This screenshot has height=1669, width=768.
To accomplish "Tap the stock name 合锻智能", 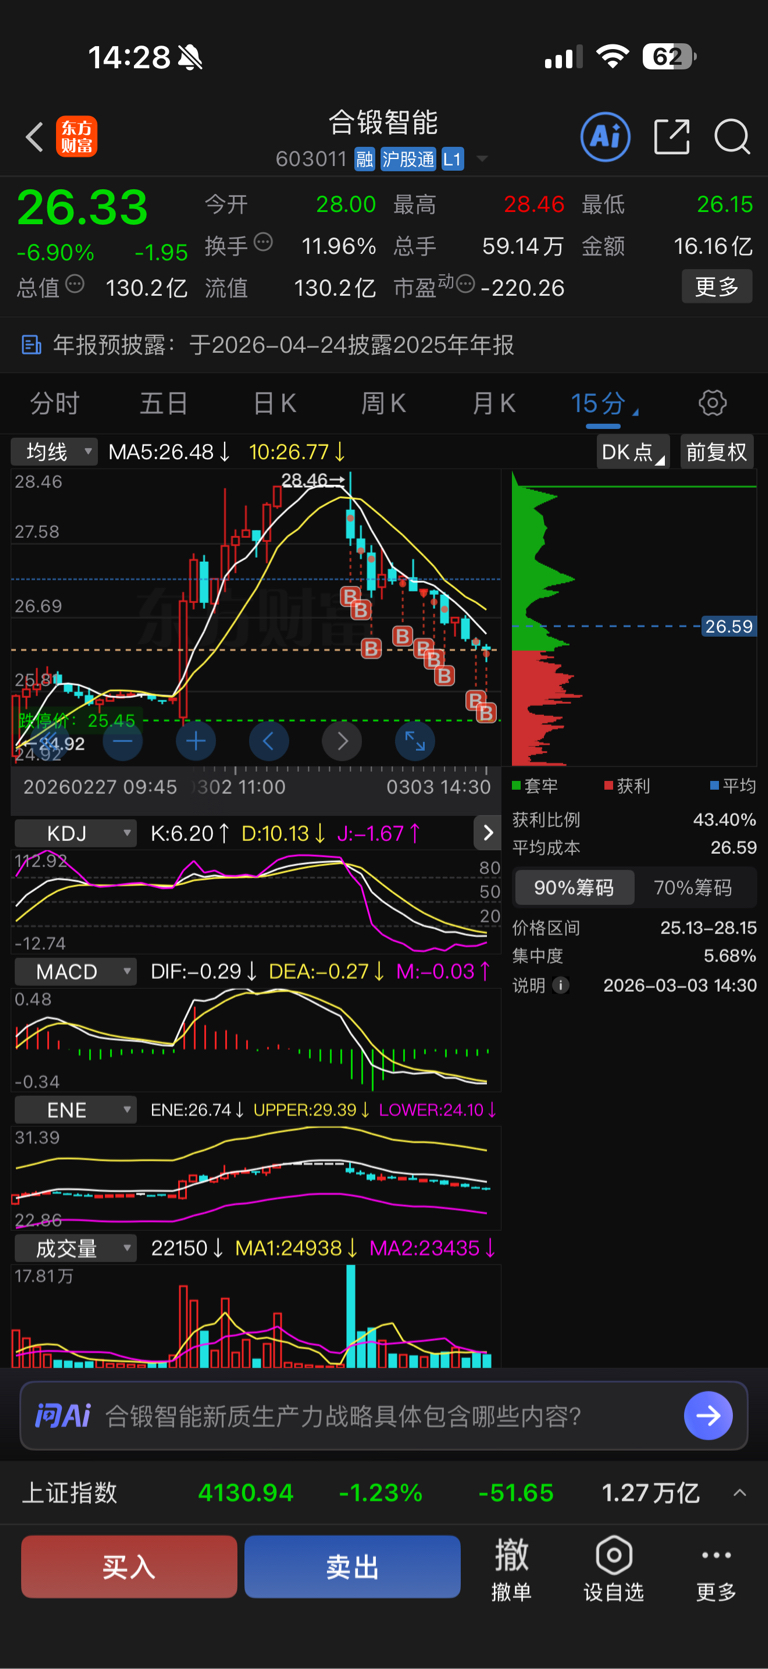I will [383, 123].
